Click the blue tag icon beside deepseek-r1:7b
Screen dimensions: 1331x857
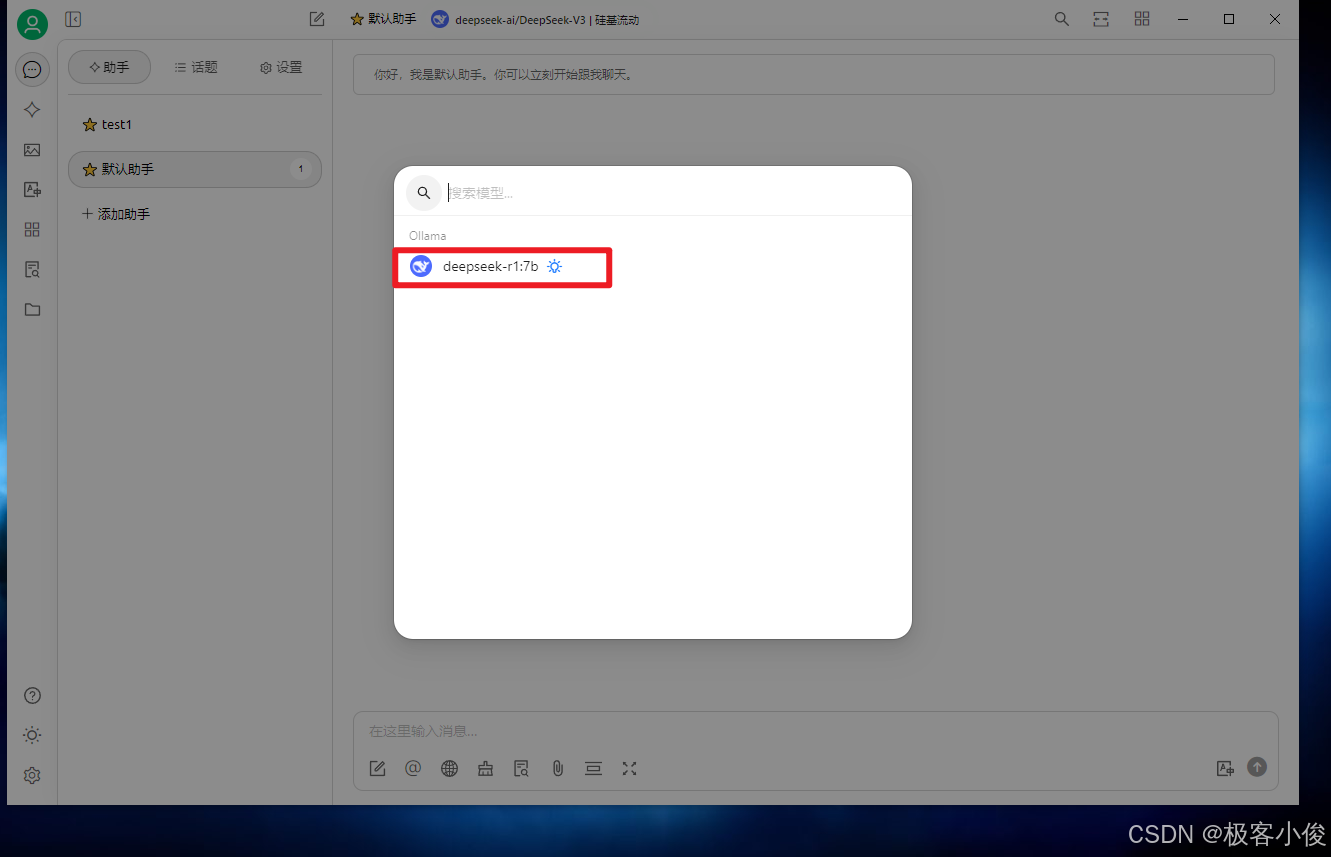tap(555, 267)
